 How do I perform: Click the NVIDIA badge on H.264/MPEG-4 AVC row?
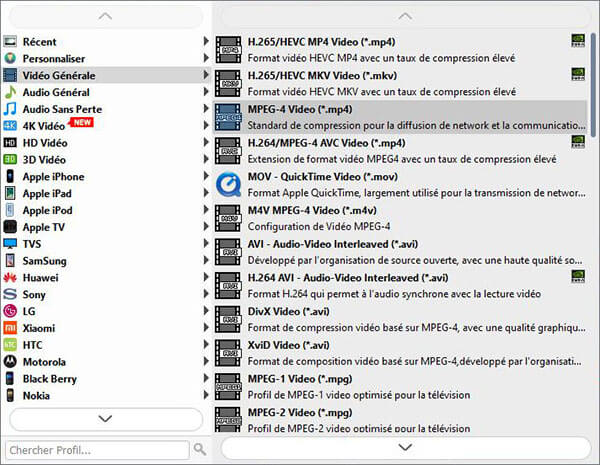[x=578, y=142]
